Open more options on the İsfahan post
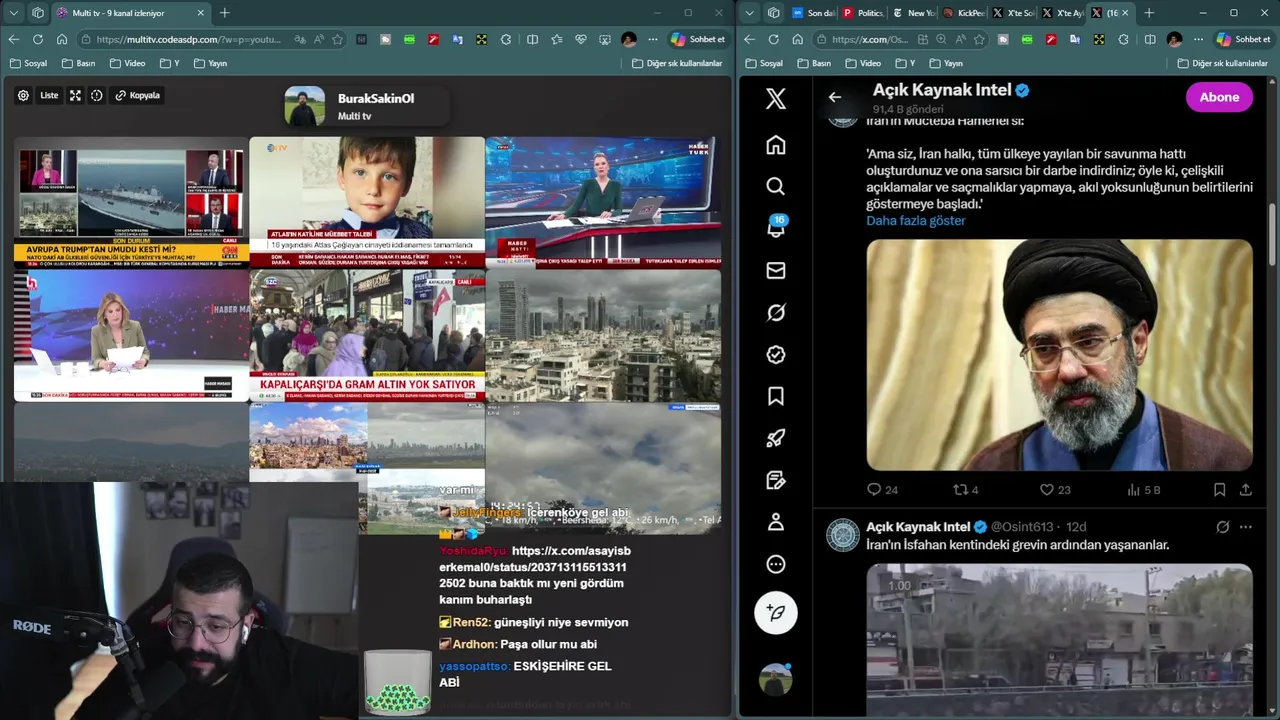 pyautogui.click(x=1245, y=527)
